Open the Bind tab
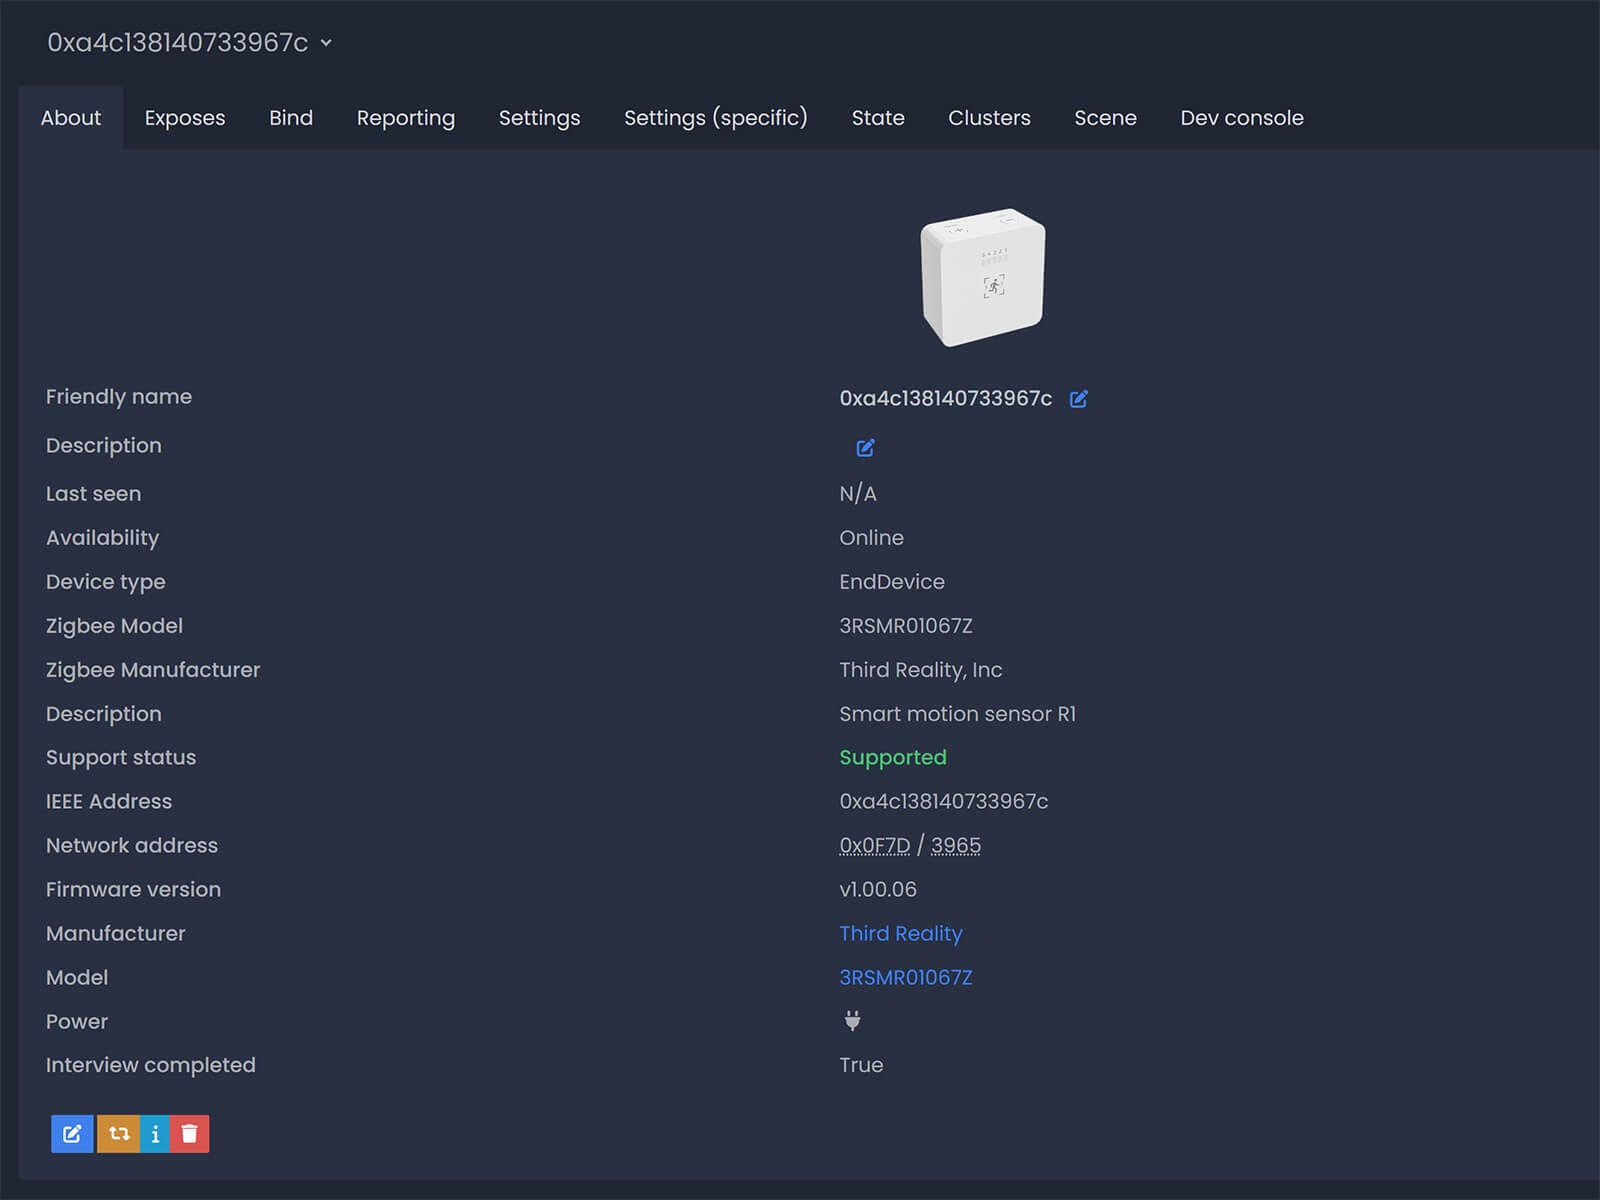This screenshot has width=1600, height=1200. point(291,118)
